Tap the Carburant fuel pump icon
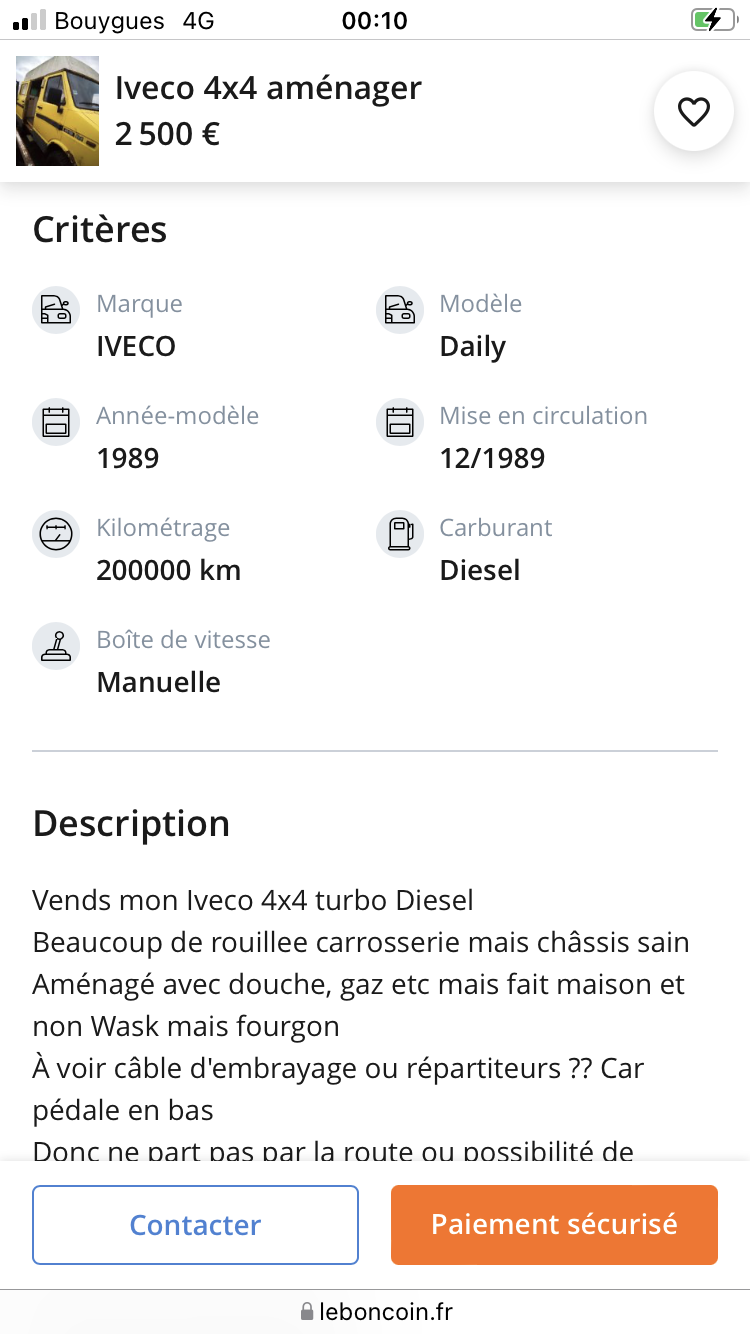Viewport: 750px width, 1334px height. pyautogui.click(x=400, y=534)
